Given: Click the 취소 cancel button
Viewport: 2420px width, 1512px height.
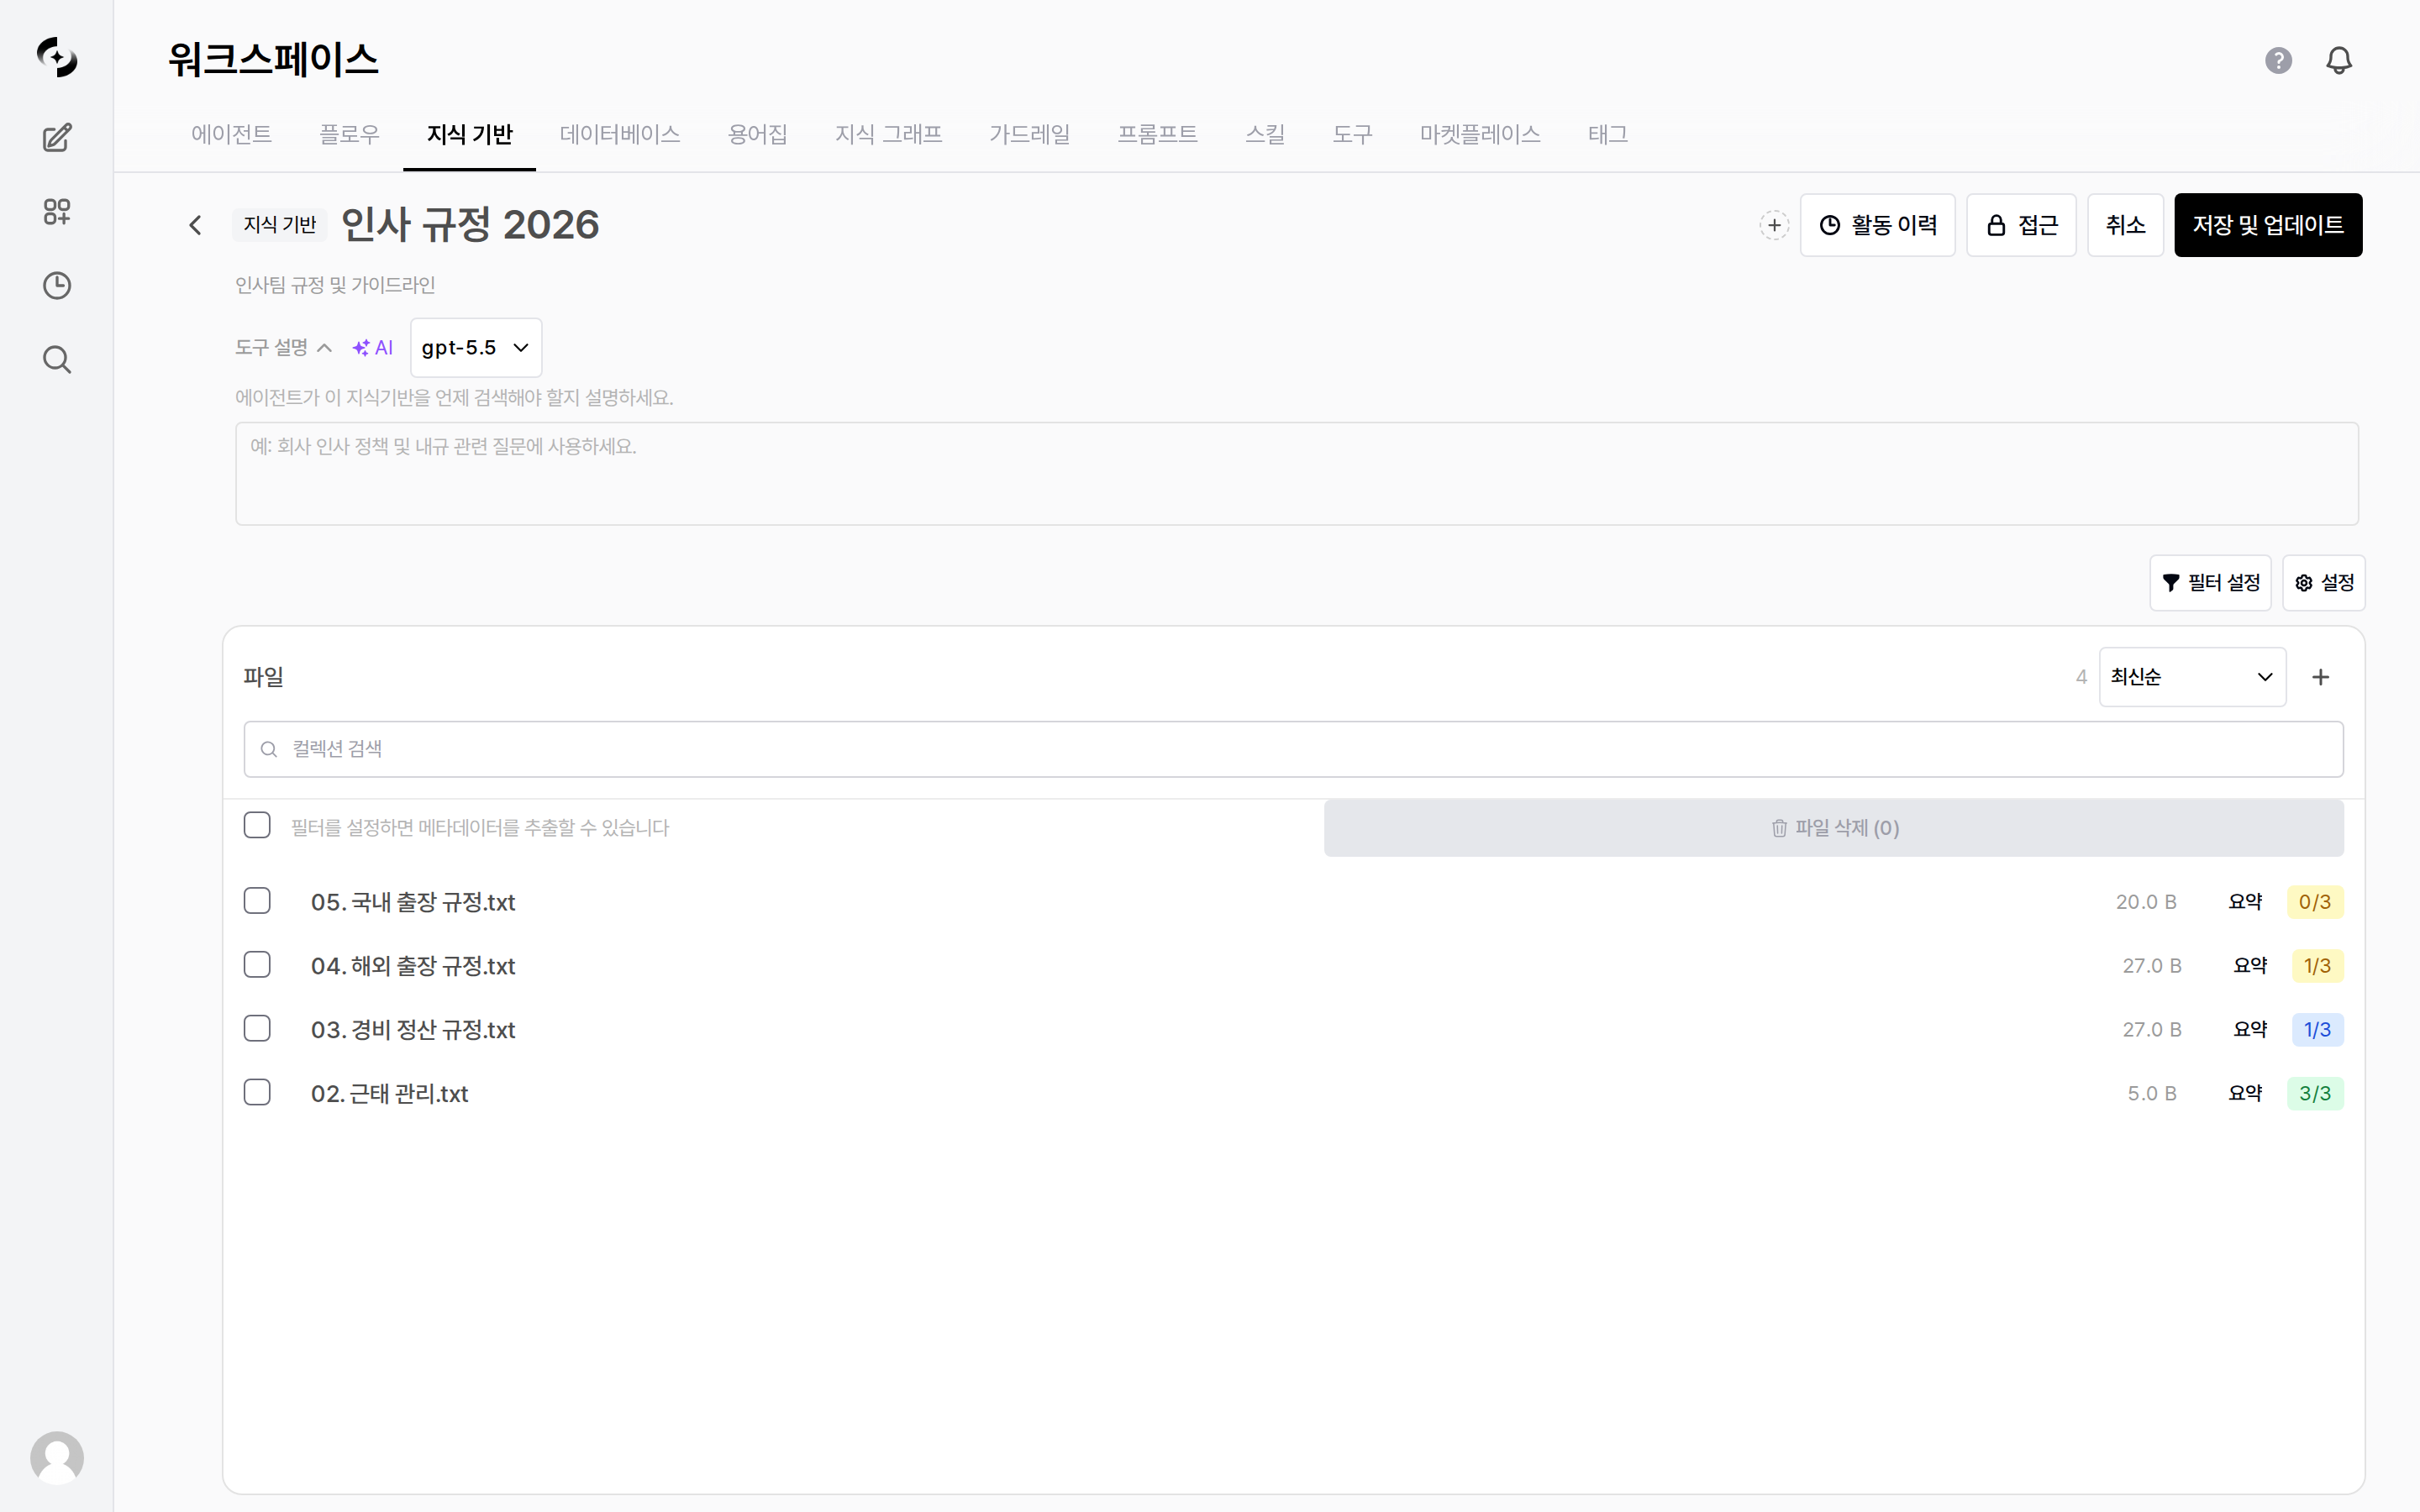Looking at the screenshot, I should [x=2125, y=225].
